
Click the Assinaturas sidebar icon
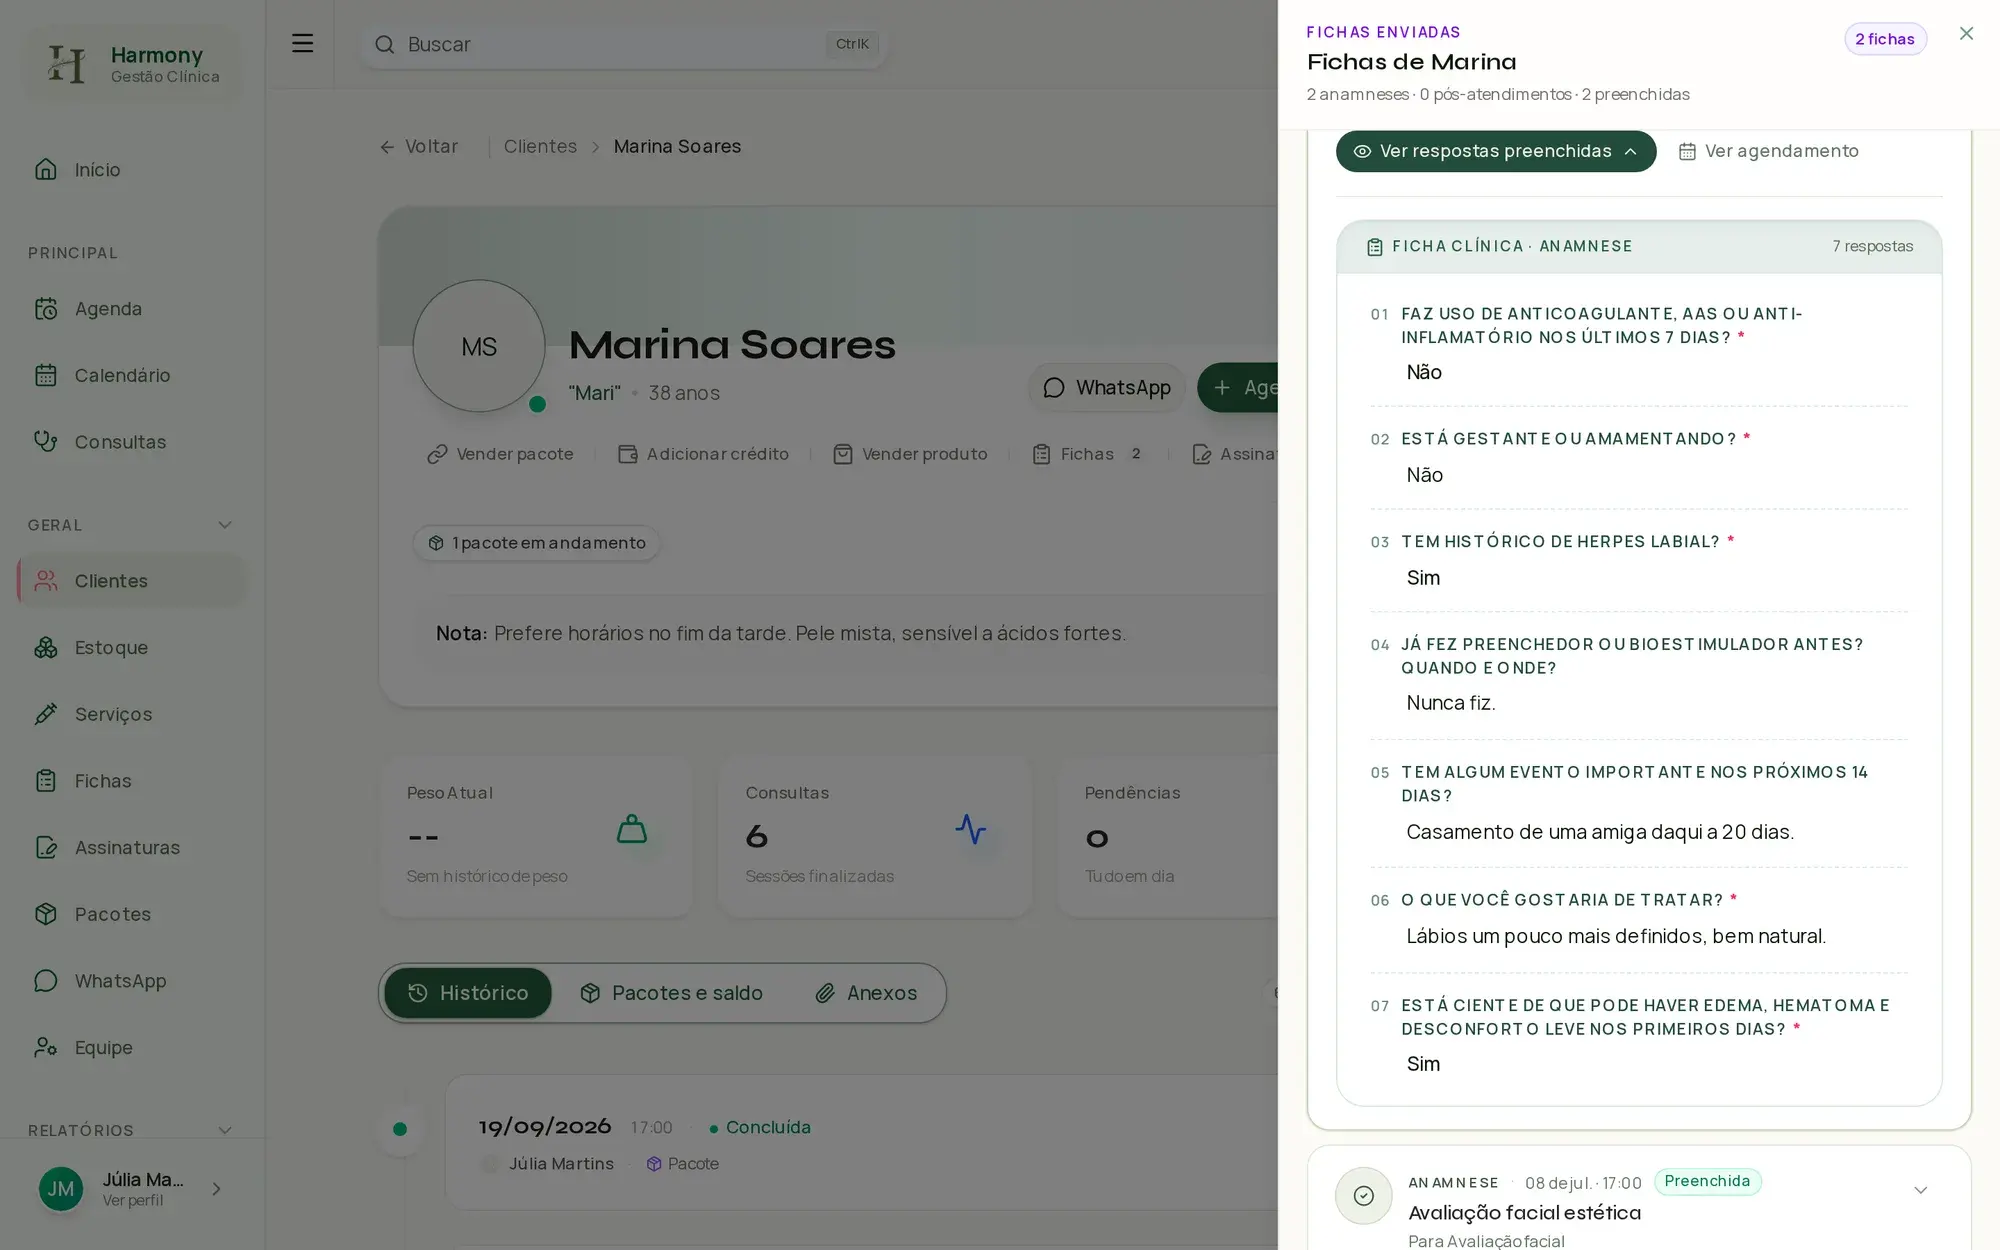pyautogui.click(x=46, y=848)
